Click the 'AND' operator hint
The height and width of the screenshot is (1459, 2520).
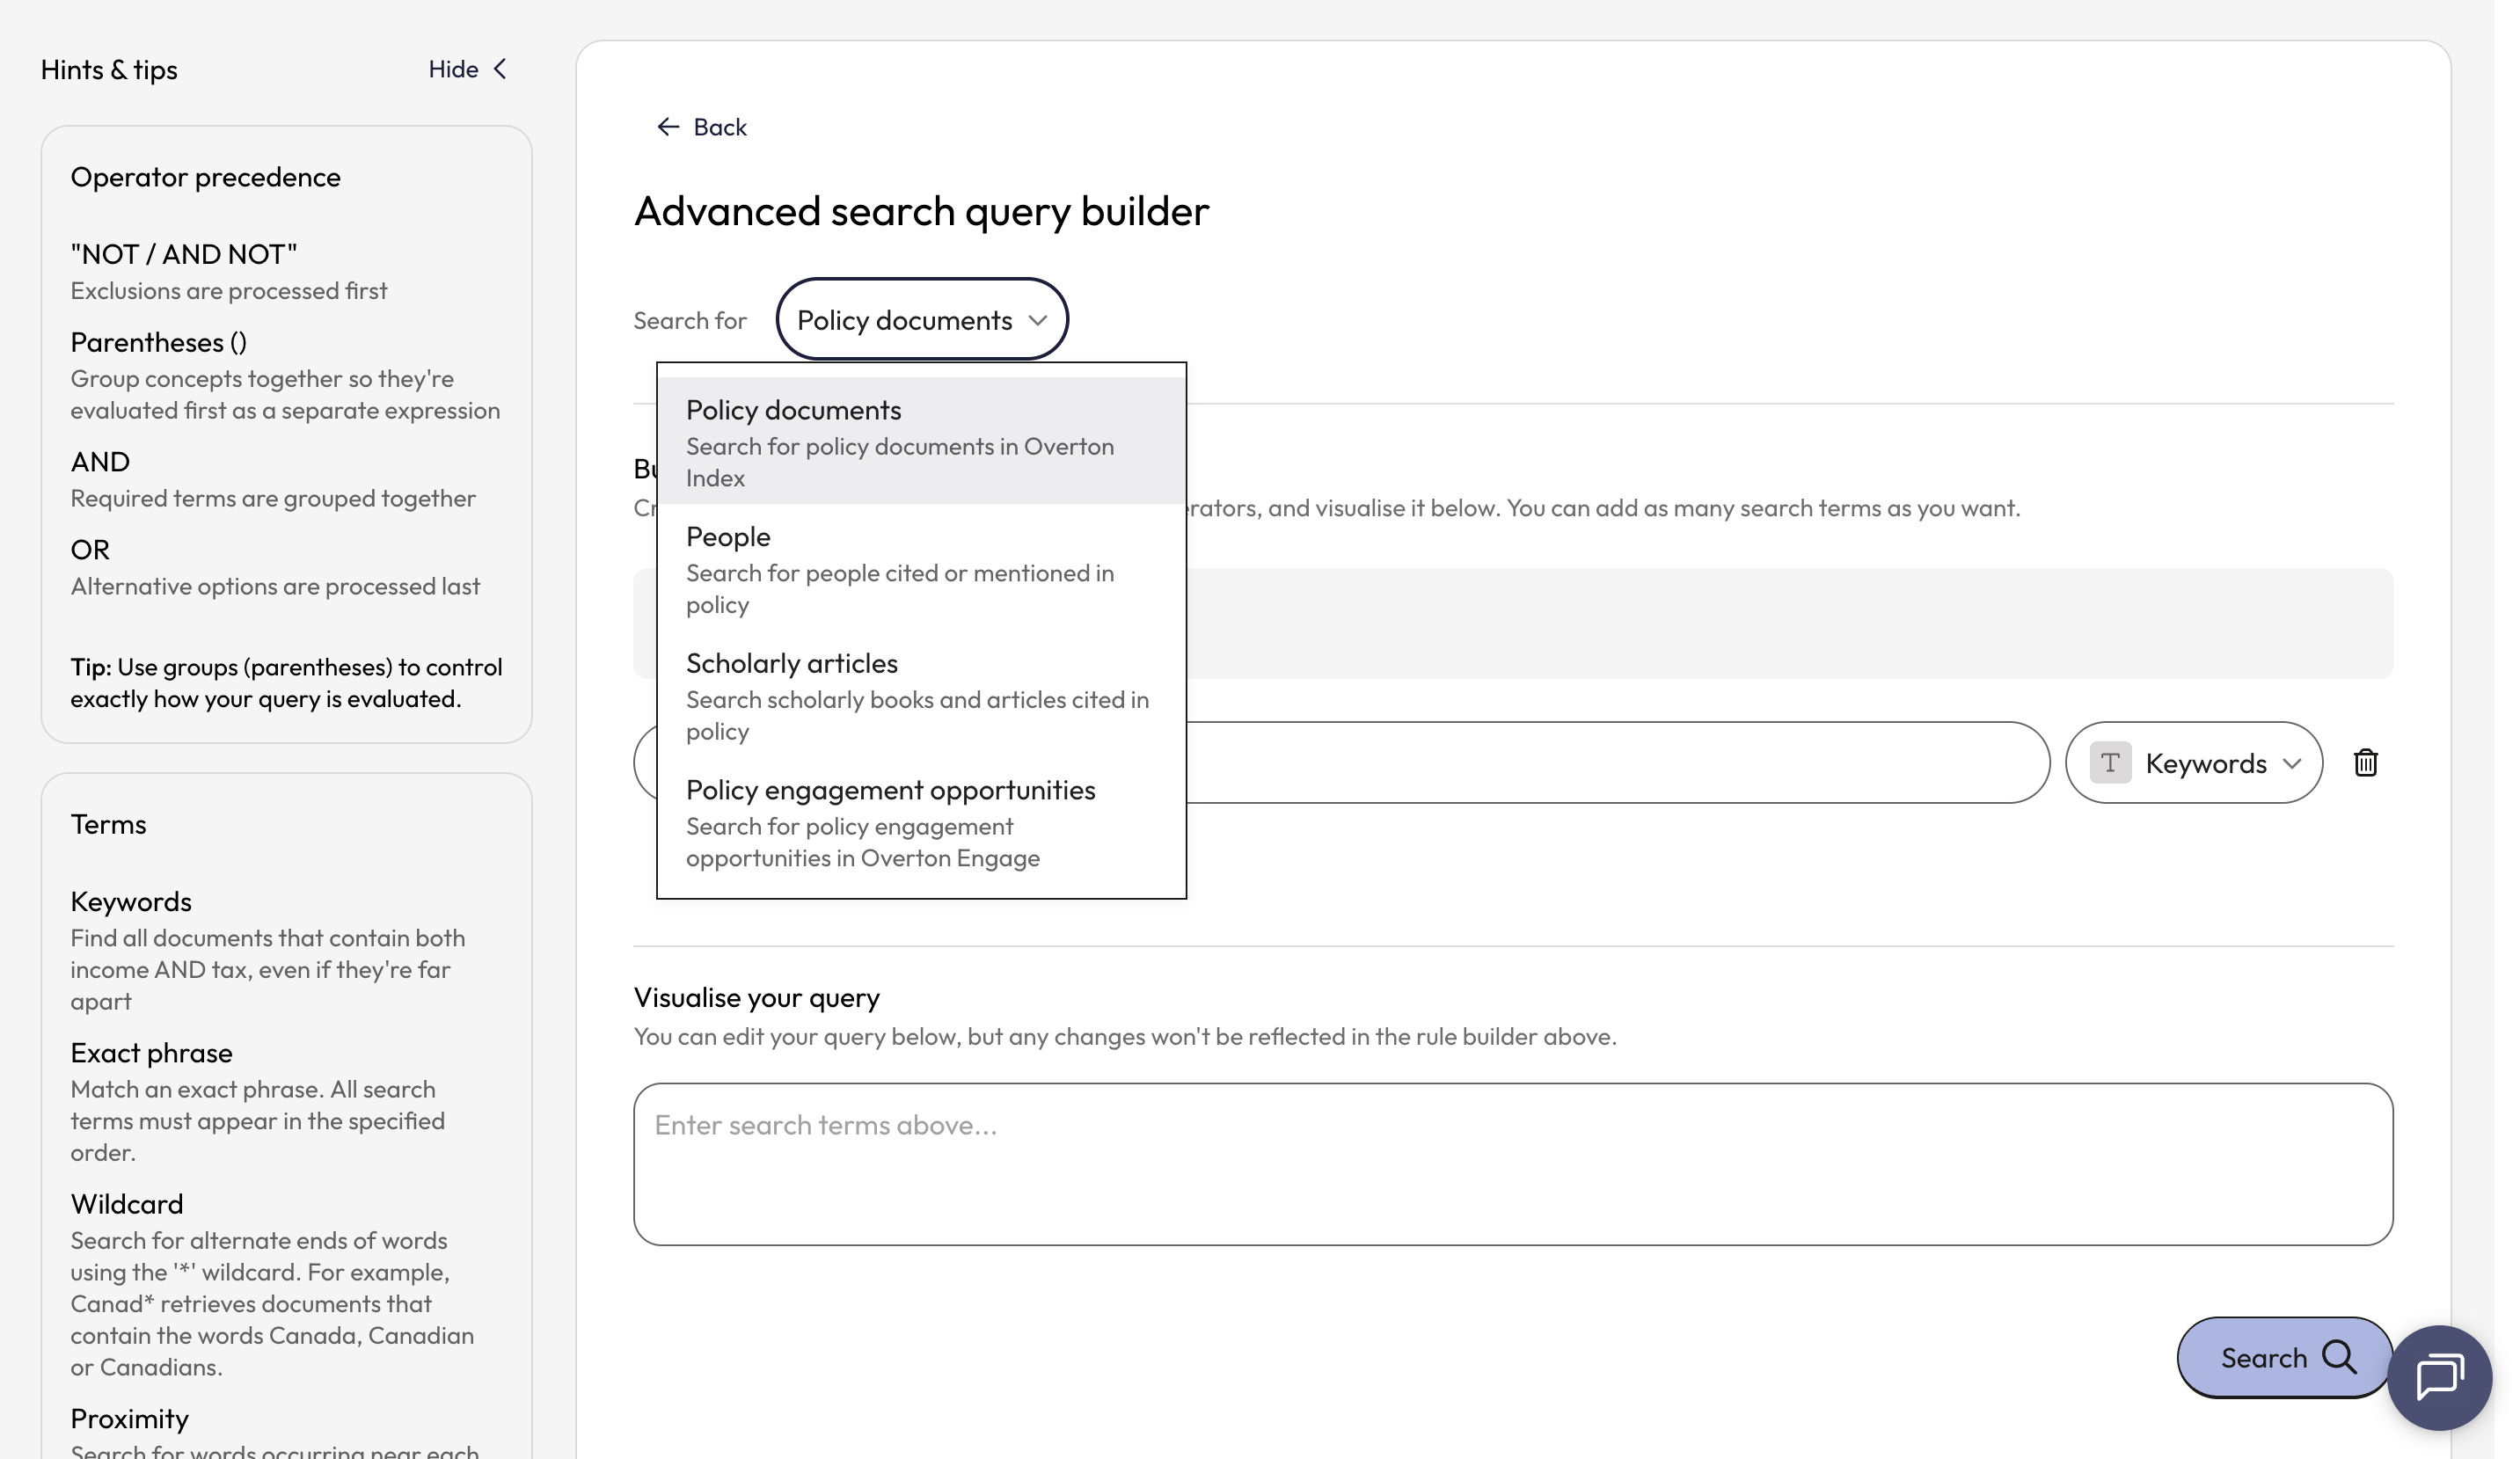pyautogui.click(x=100, y=462)
